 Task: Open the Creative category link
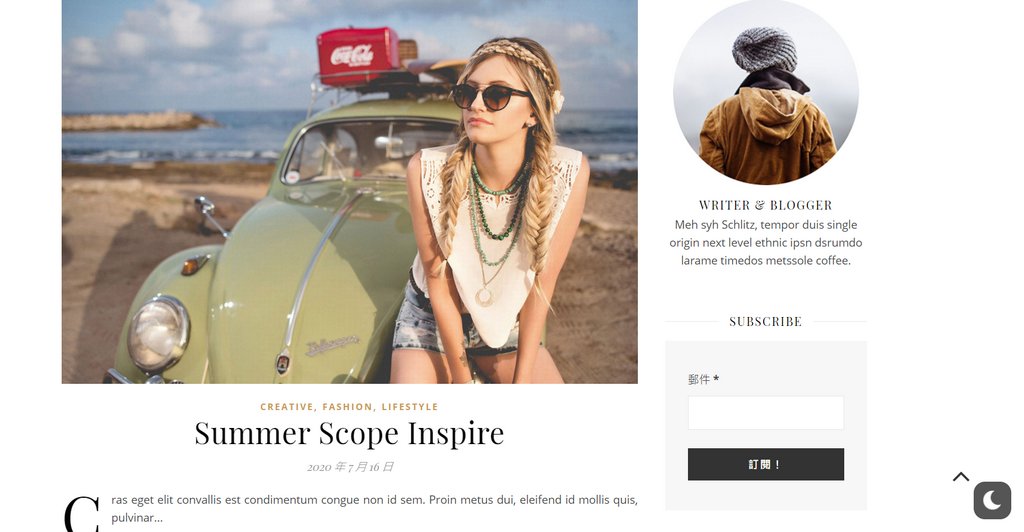287,407
